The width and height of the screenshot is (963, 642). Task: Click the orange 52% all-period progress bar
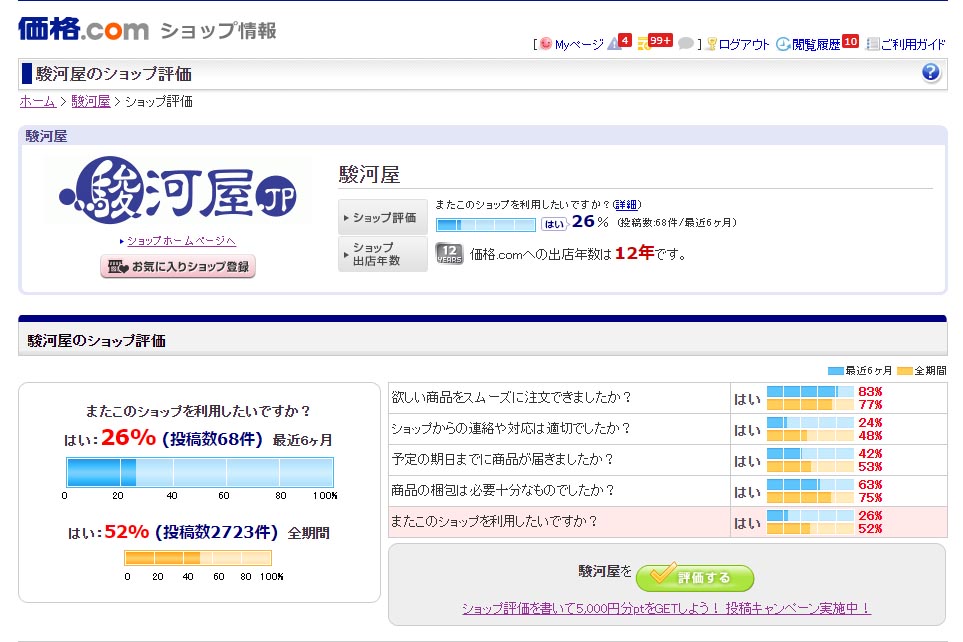(x=198, y=558)
